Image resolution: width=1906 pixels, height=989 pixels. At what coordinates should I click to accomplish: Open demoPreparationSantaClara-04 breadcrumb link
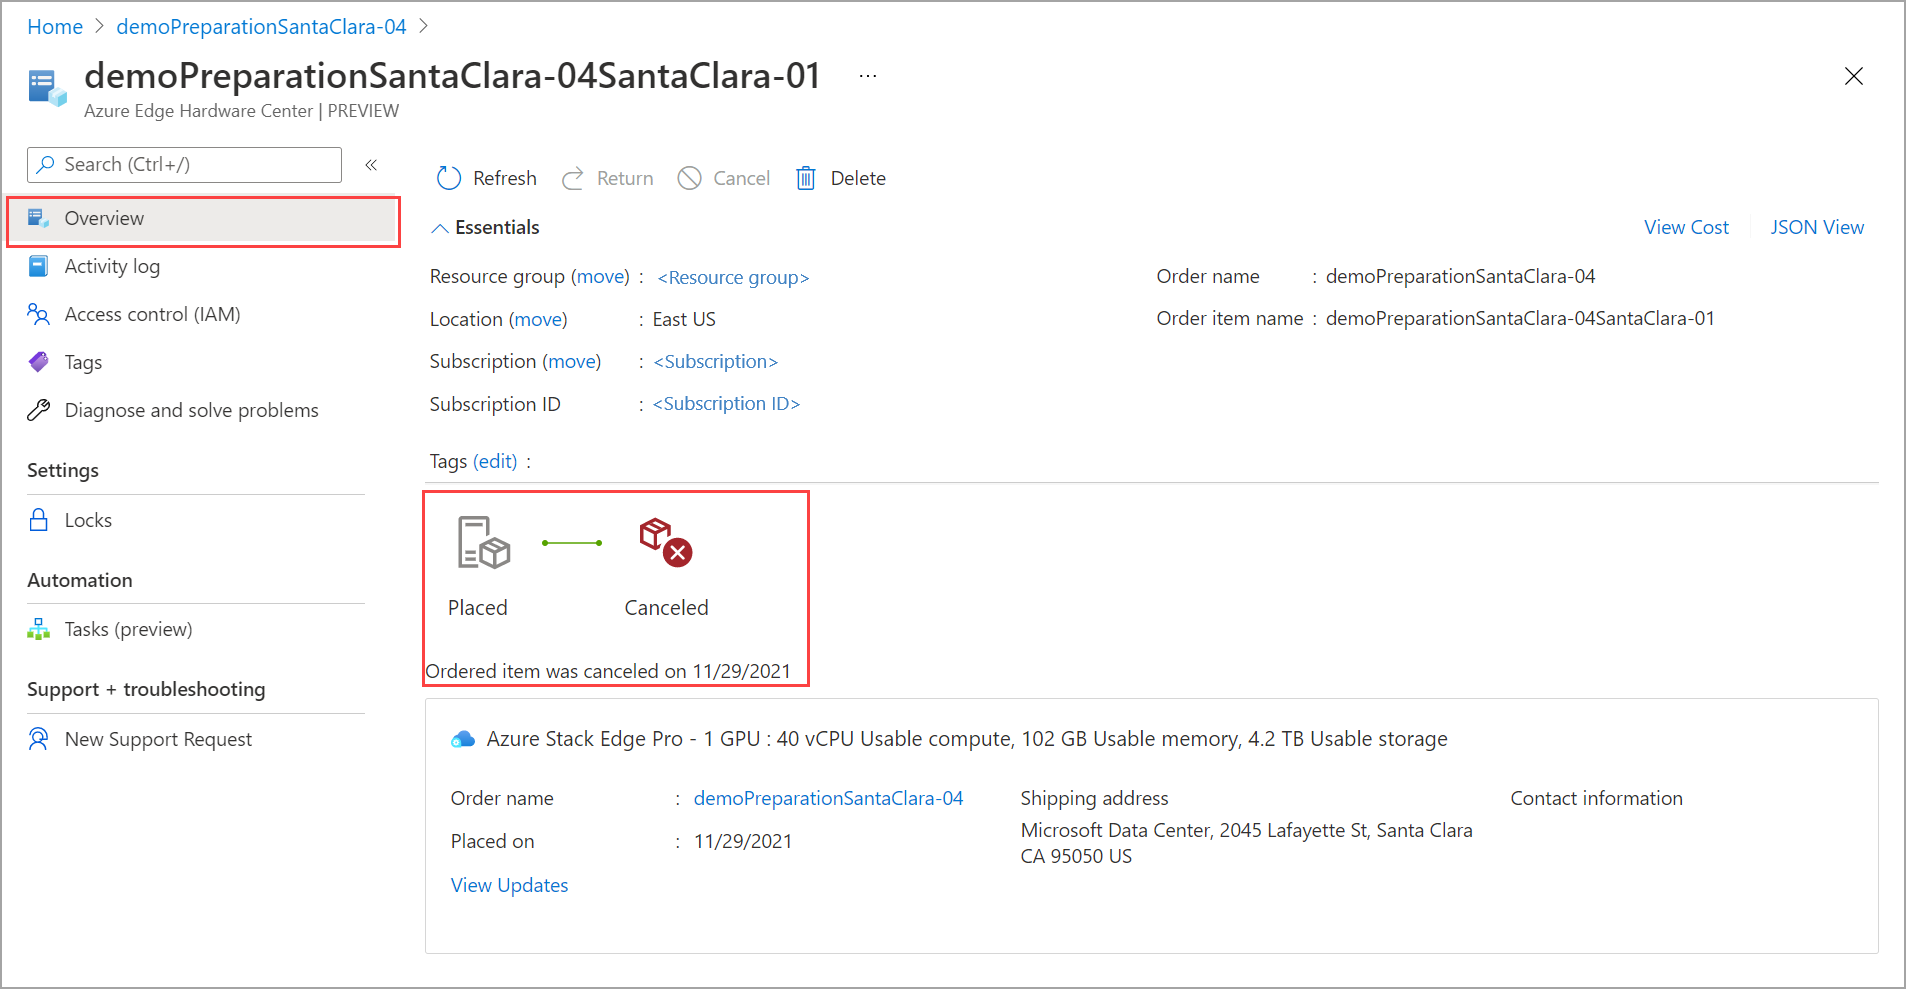(x=261, y=27)
